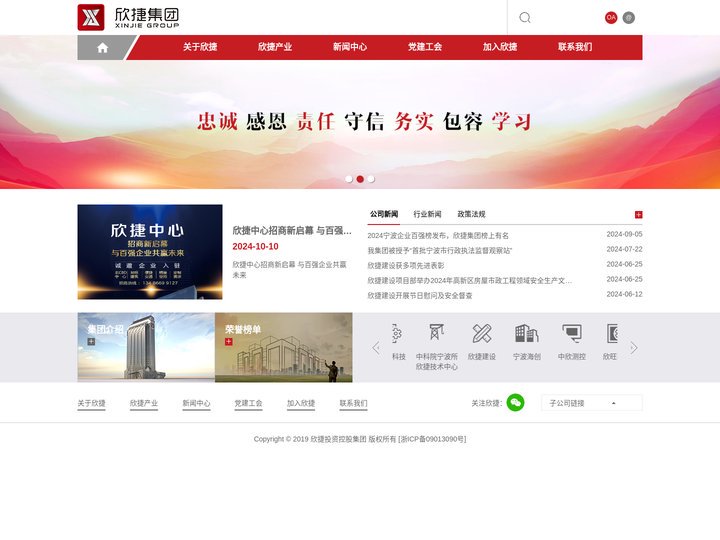The width and height of the screenshot is (720, 540).
Task: Select first banner slide dot
Action: point(349,179)
